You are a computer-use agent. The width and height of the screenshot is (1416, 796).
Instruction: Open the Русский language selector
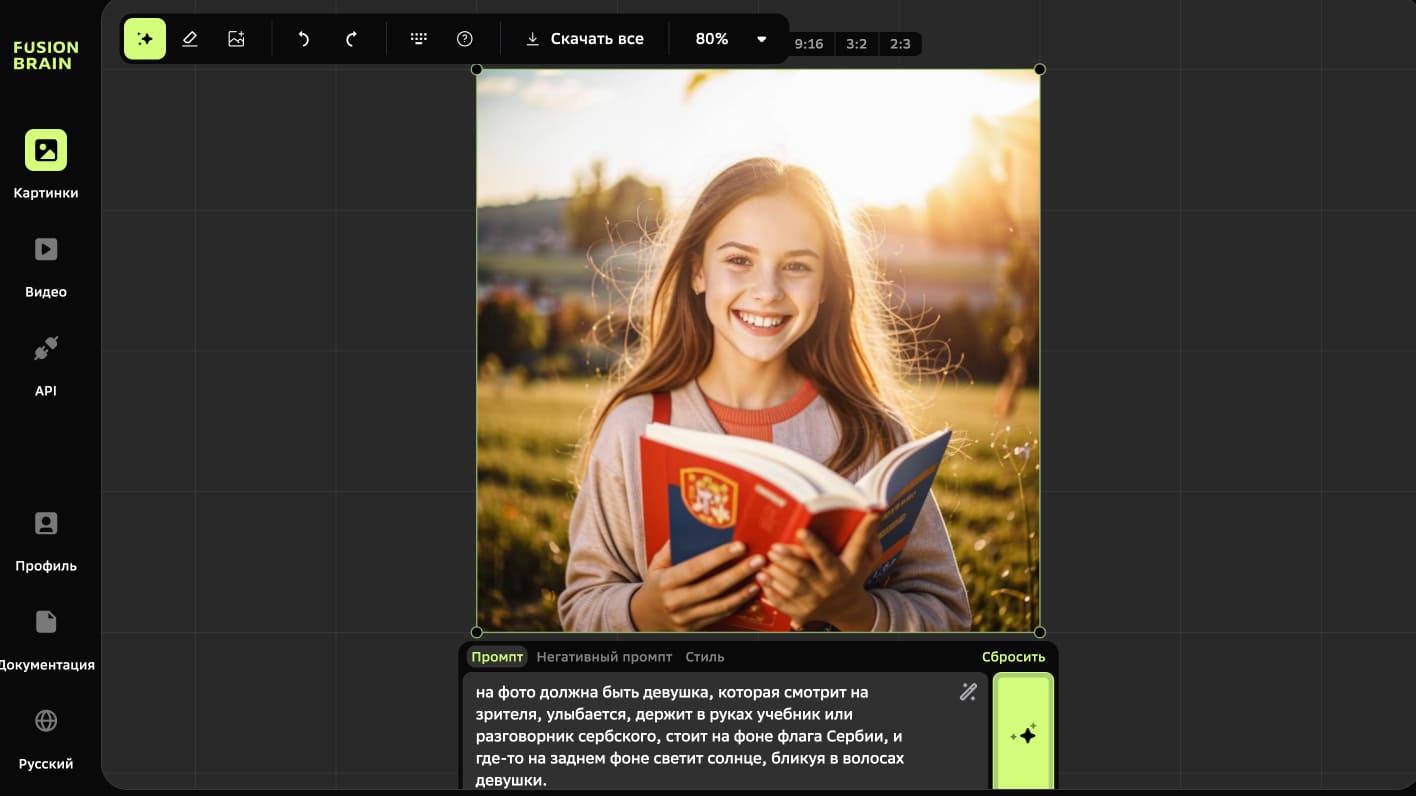[x=46, y=738]
